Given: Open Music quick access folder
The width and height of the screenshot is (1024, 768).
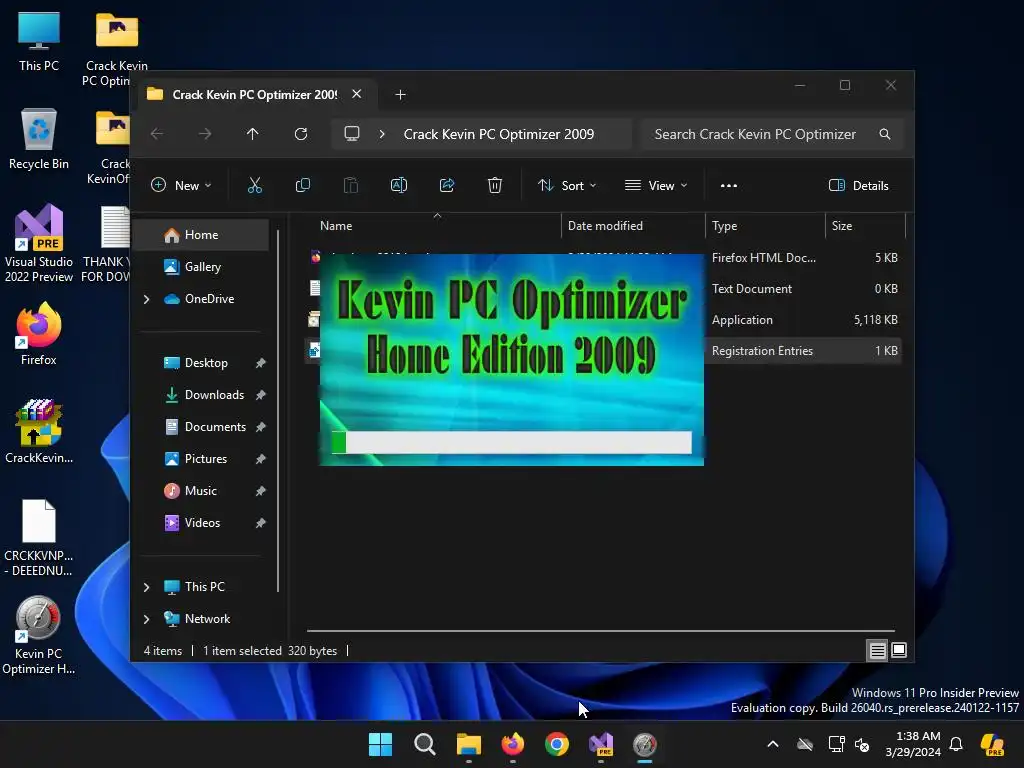Looking at the screenshot, I should (x=202, y=491).
